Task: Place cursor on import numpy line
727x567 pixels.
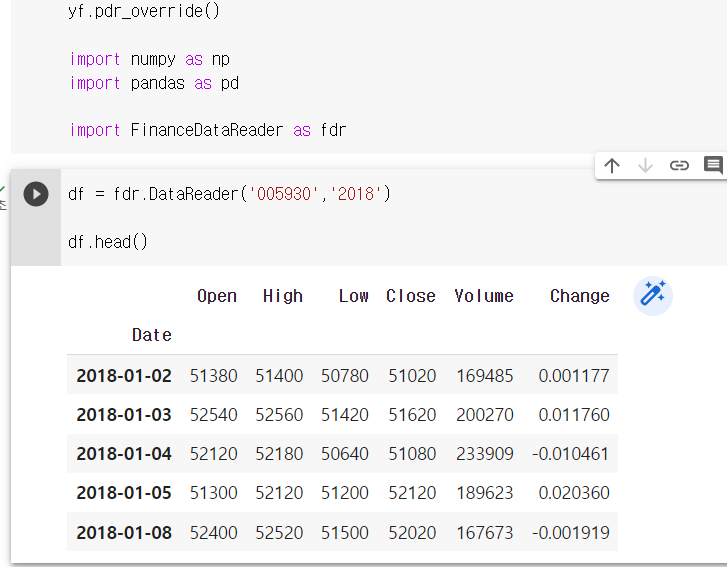Action: (x=149, y=59)
